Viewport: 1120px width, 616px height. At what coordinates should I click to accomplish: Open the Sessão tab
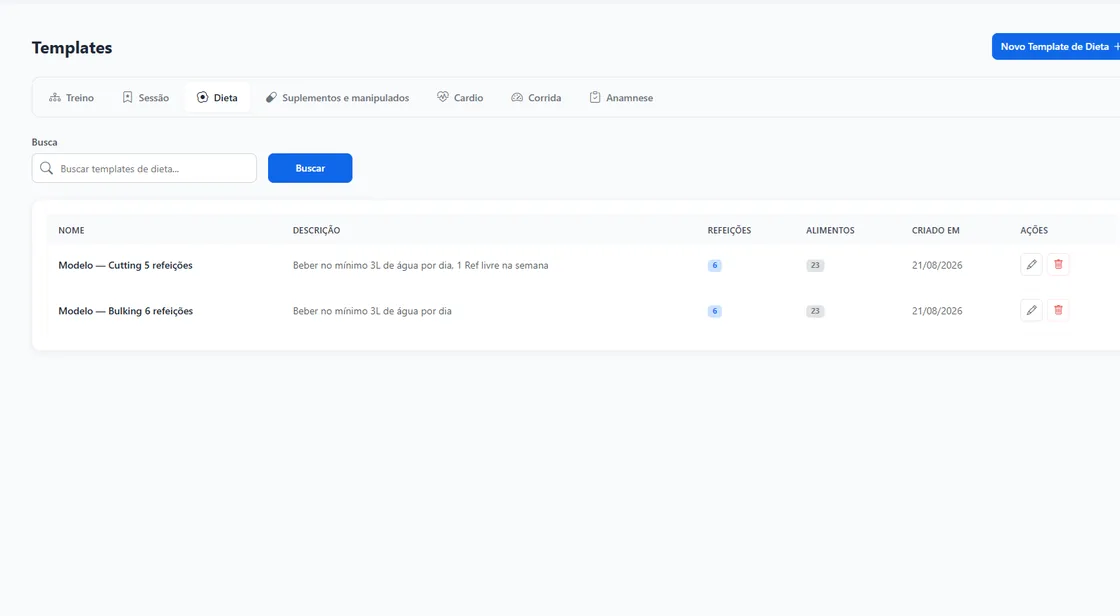146,98
